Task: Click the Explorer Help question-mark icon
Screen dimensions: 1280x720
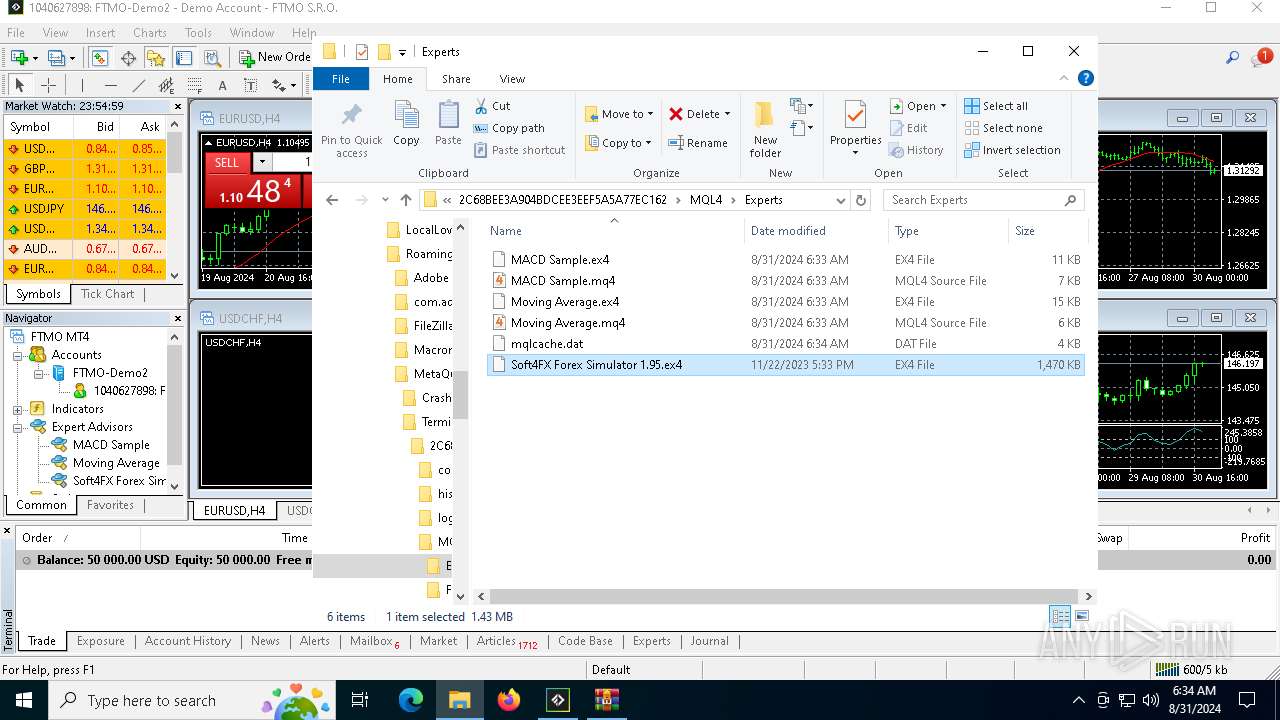Action: 1086,78
